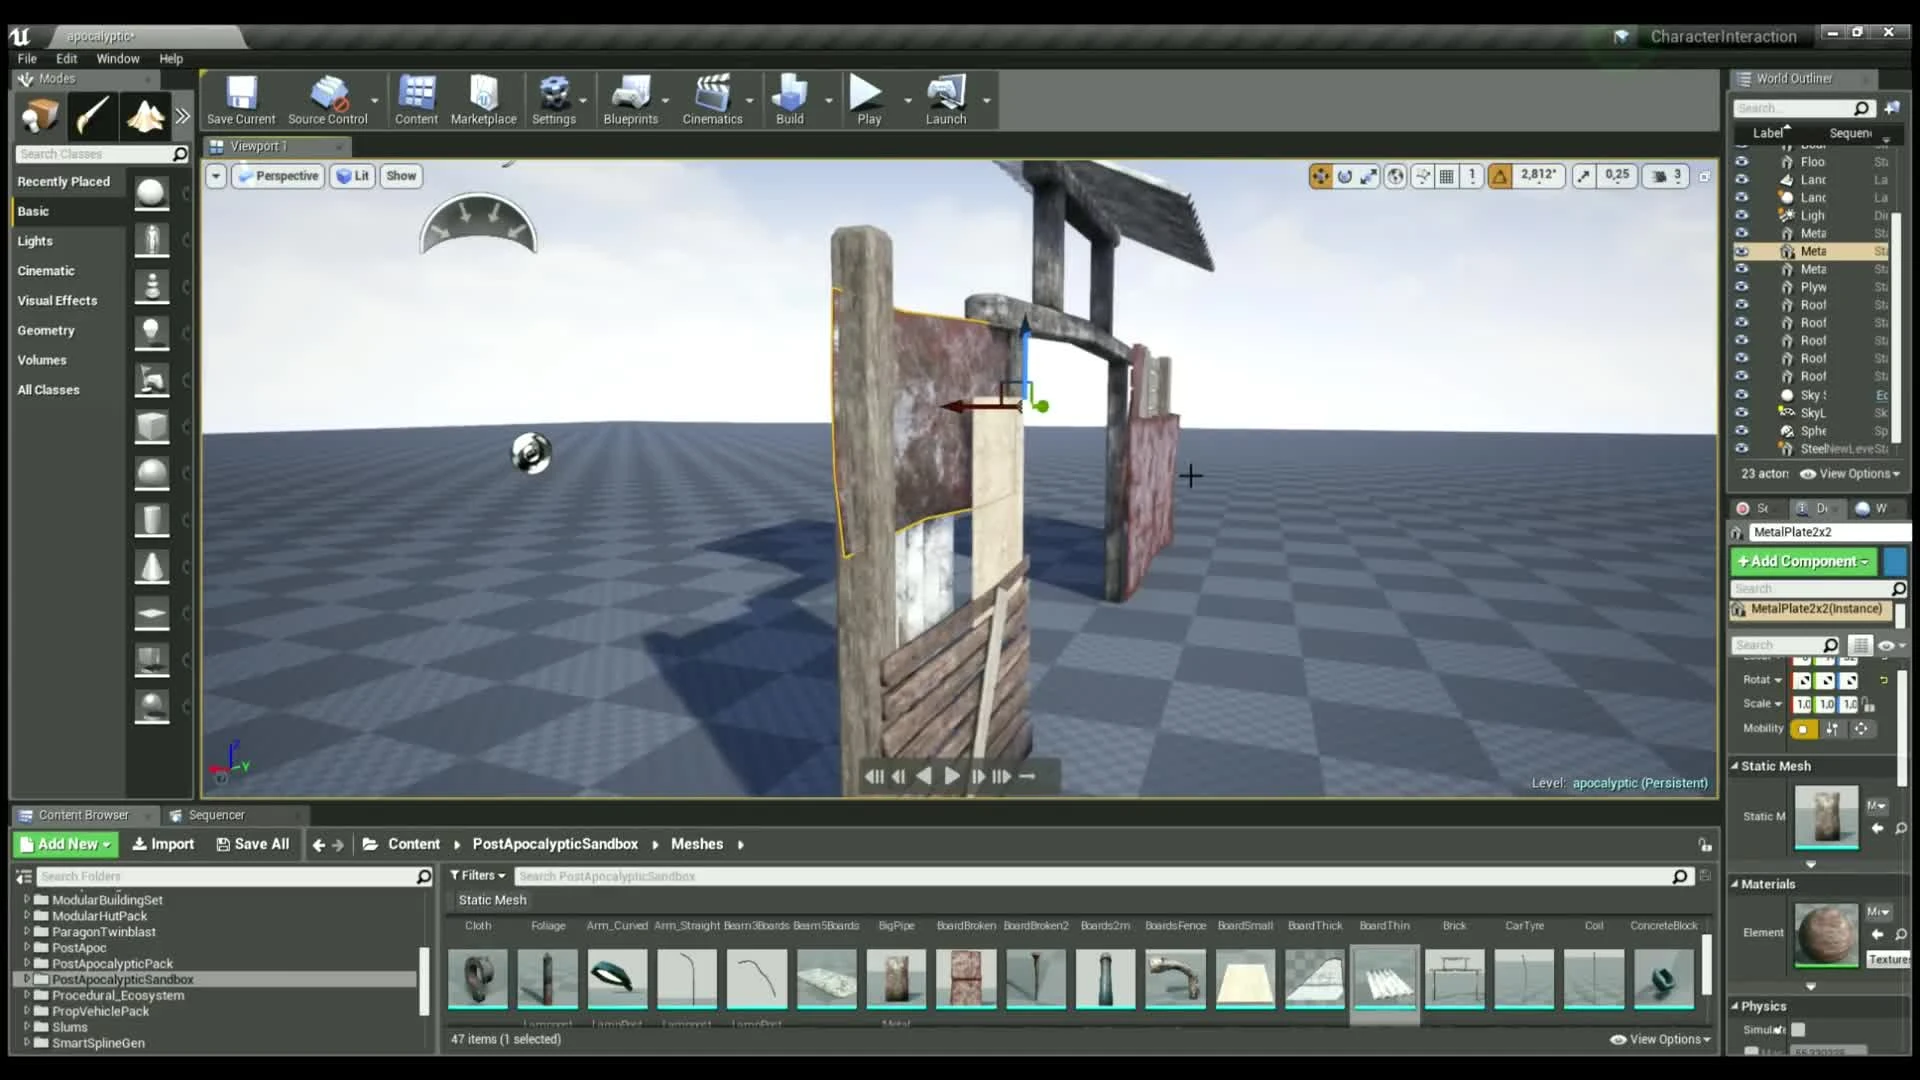The width and height of the screenshot is (1920, 1080).
Task: Select the Paint mode brush icon
Action: tap(92, 117)
